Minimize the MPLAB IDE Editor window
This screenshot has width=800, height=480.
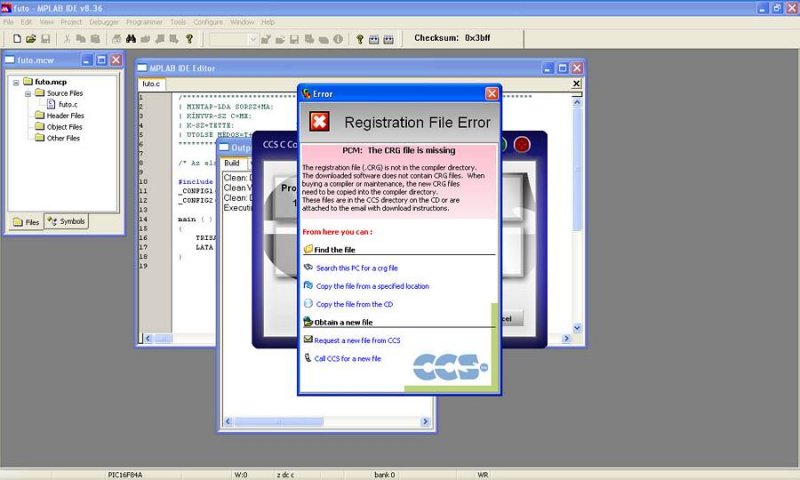click(548, 68)
